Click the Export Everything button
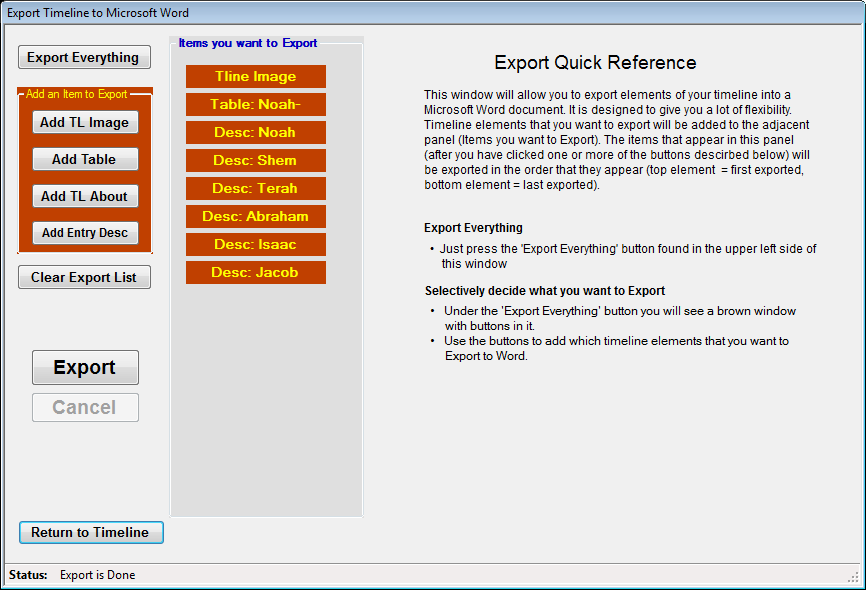The width and height of the screenshot is (866, 590). point(84,58)
